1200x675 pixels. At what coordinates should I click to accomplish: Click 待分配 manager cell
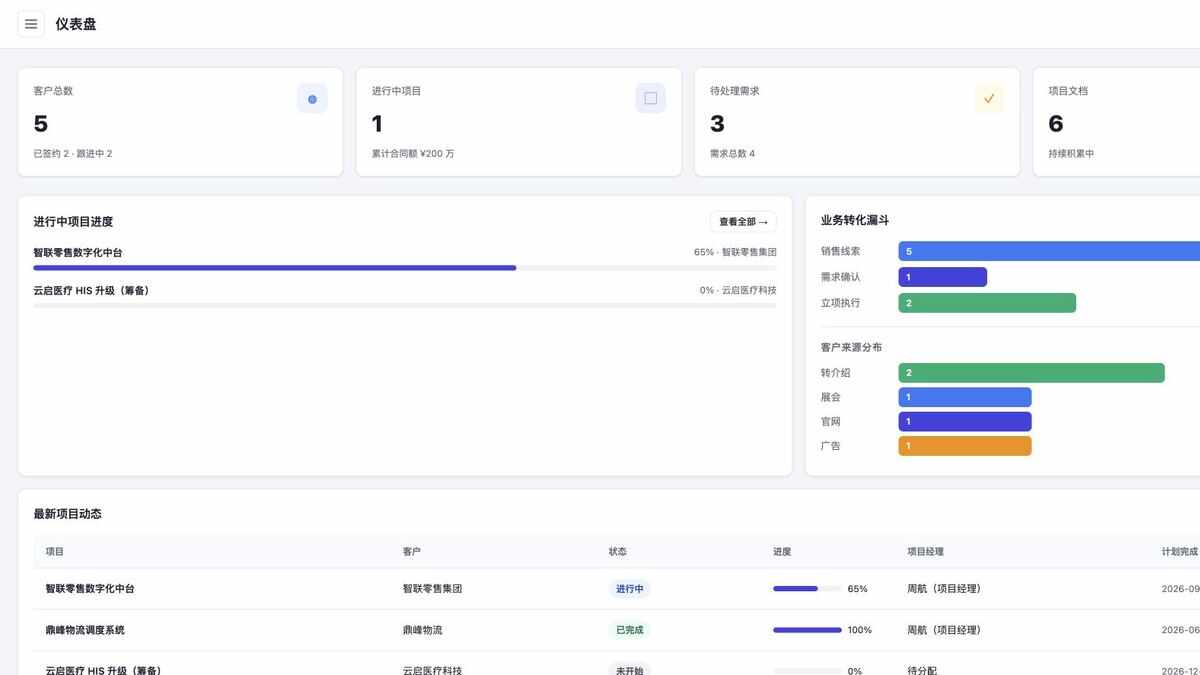[922, 670]
